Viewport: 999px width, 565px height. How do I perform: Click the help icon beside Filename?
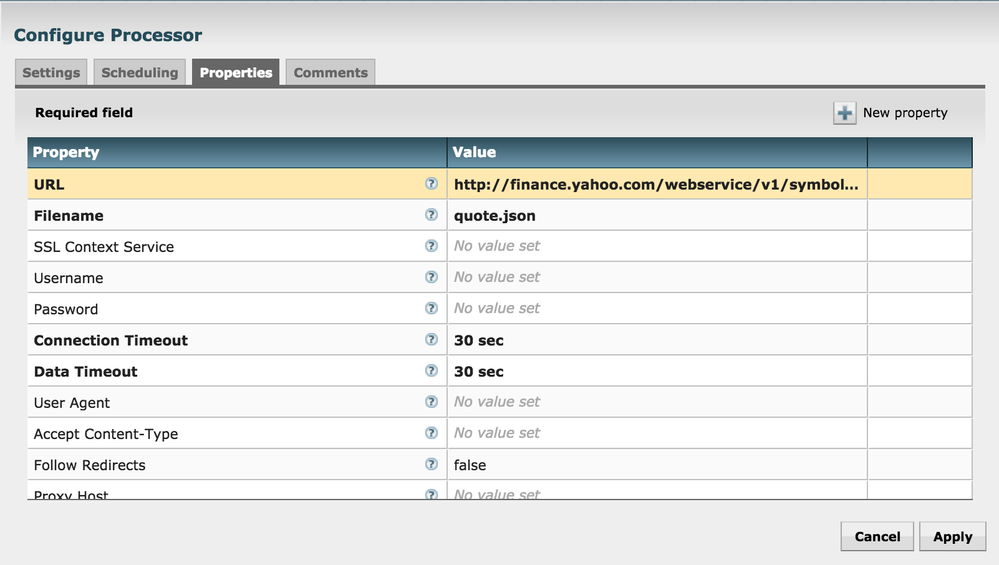431,215
